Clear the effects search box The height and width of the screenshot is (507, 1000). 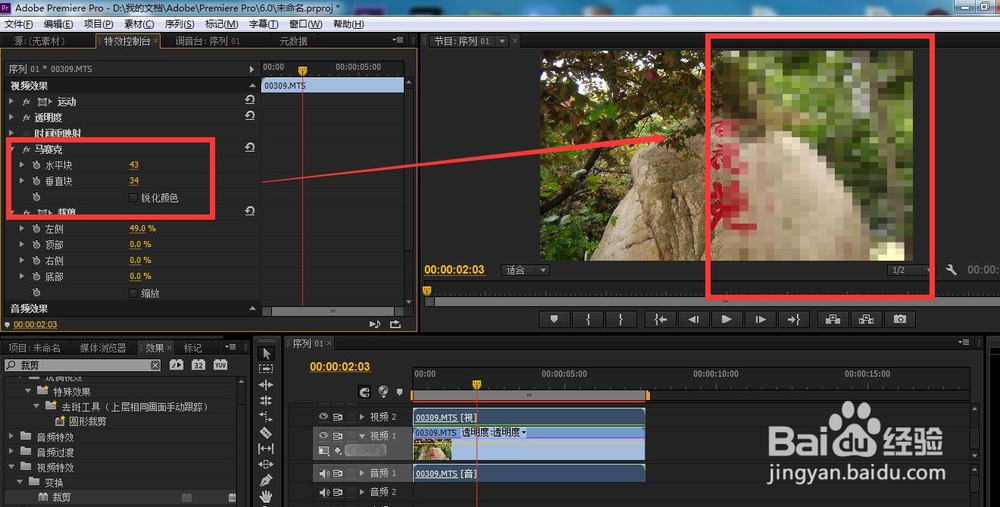156,365
